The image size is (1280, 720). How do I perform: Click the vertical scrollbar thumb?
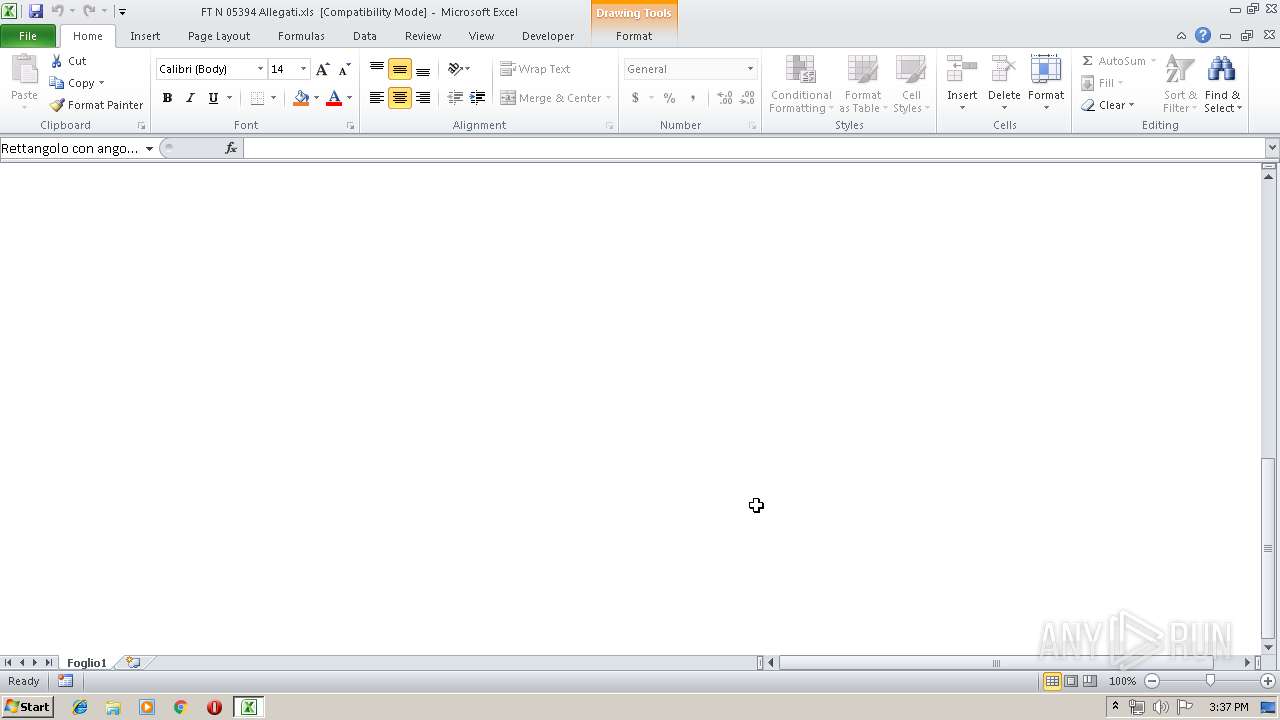[x=1269, y=548]
